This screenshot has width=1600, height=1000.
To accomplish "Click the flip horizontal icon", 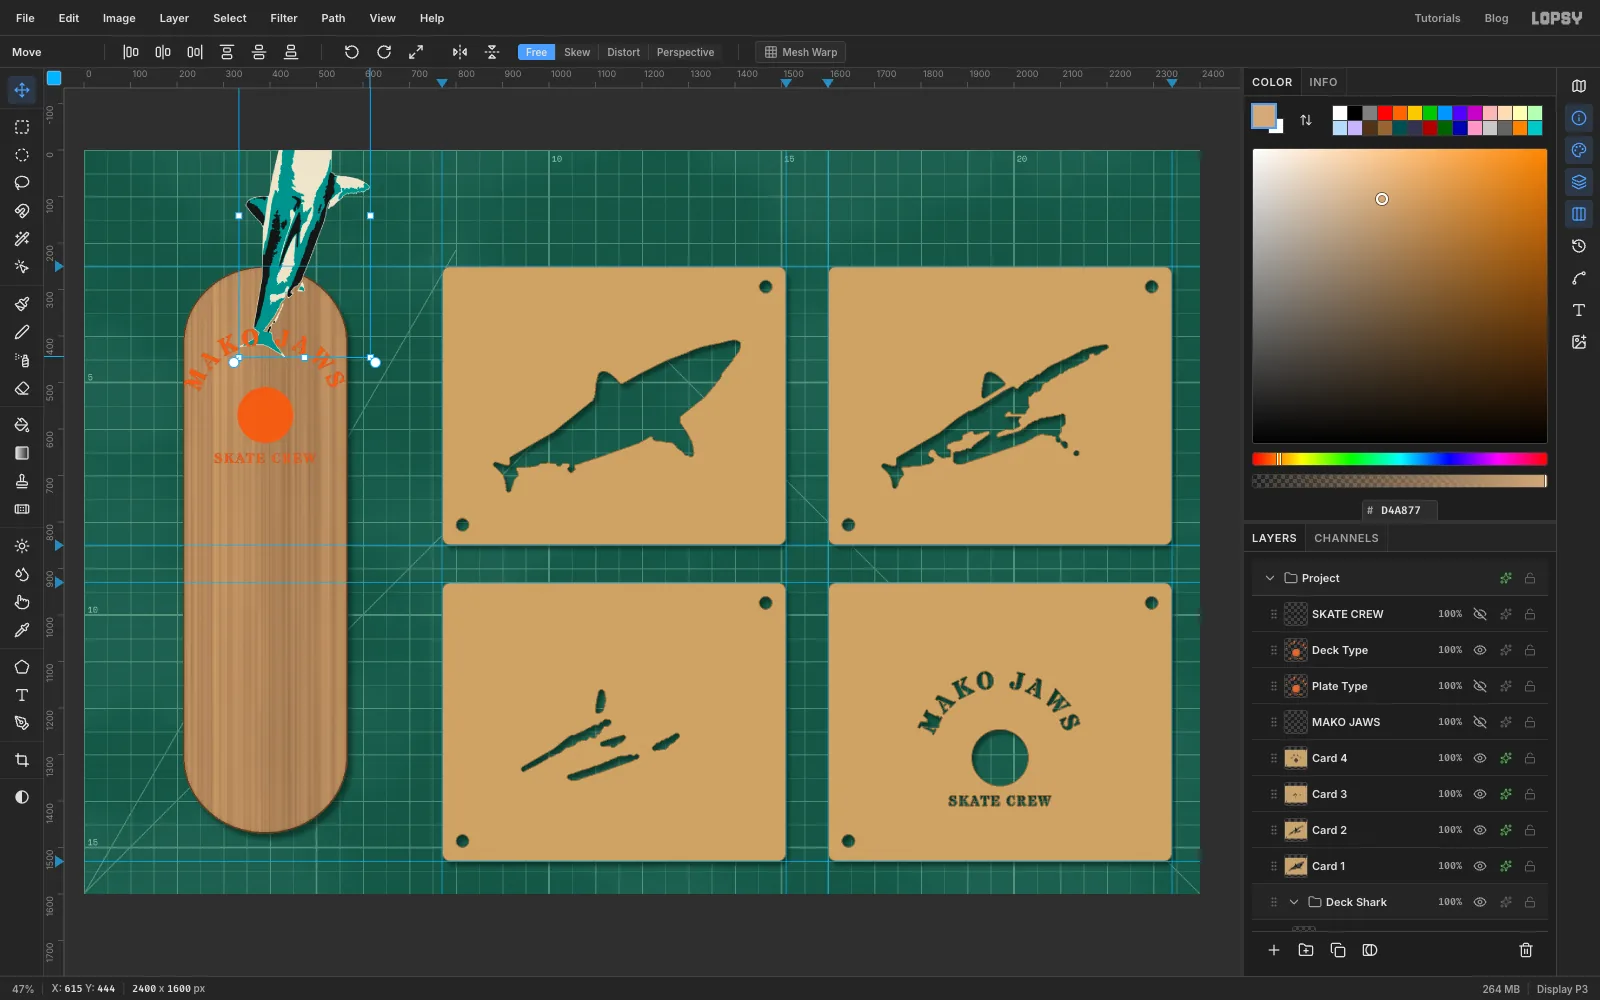I will coord(460,52).
